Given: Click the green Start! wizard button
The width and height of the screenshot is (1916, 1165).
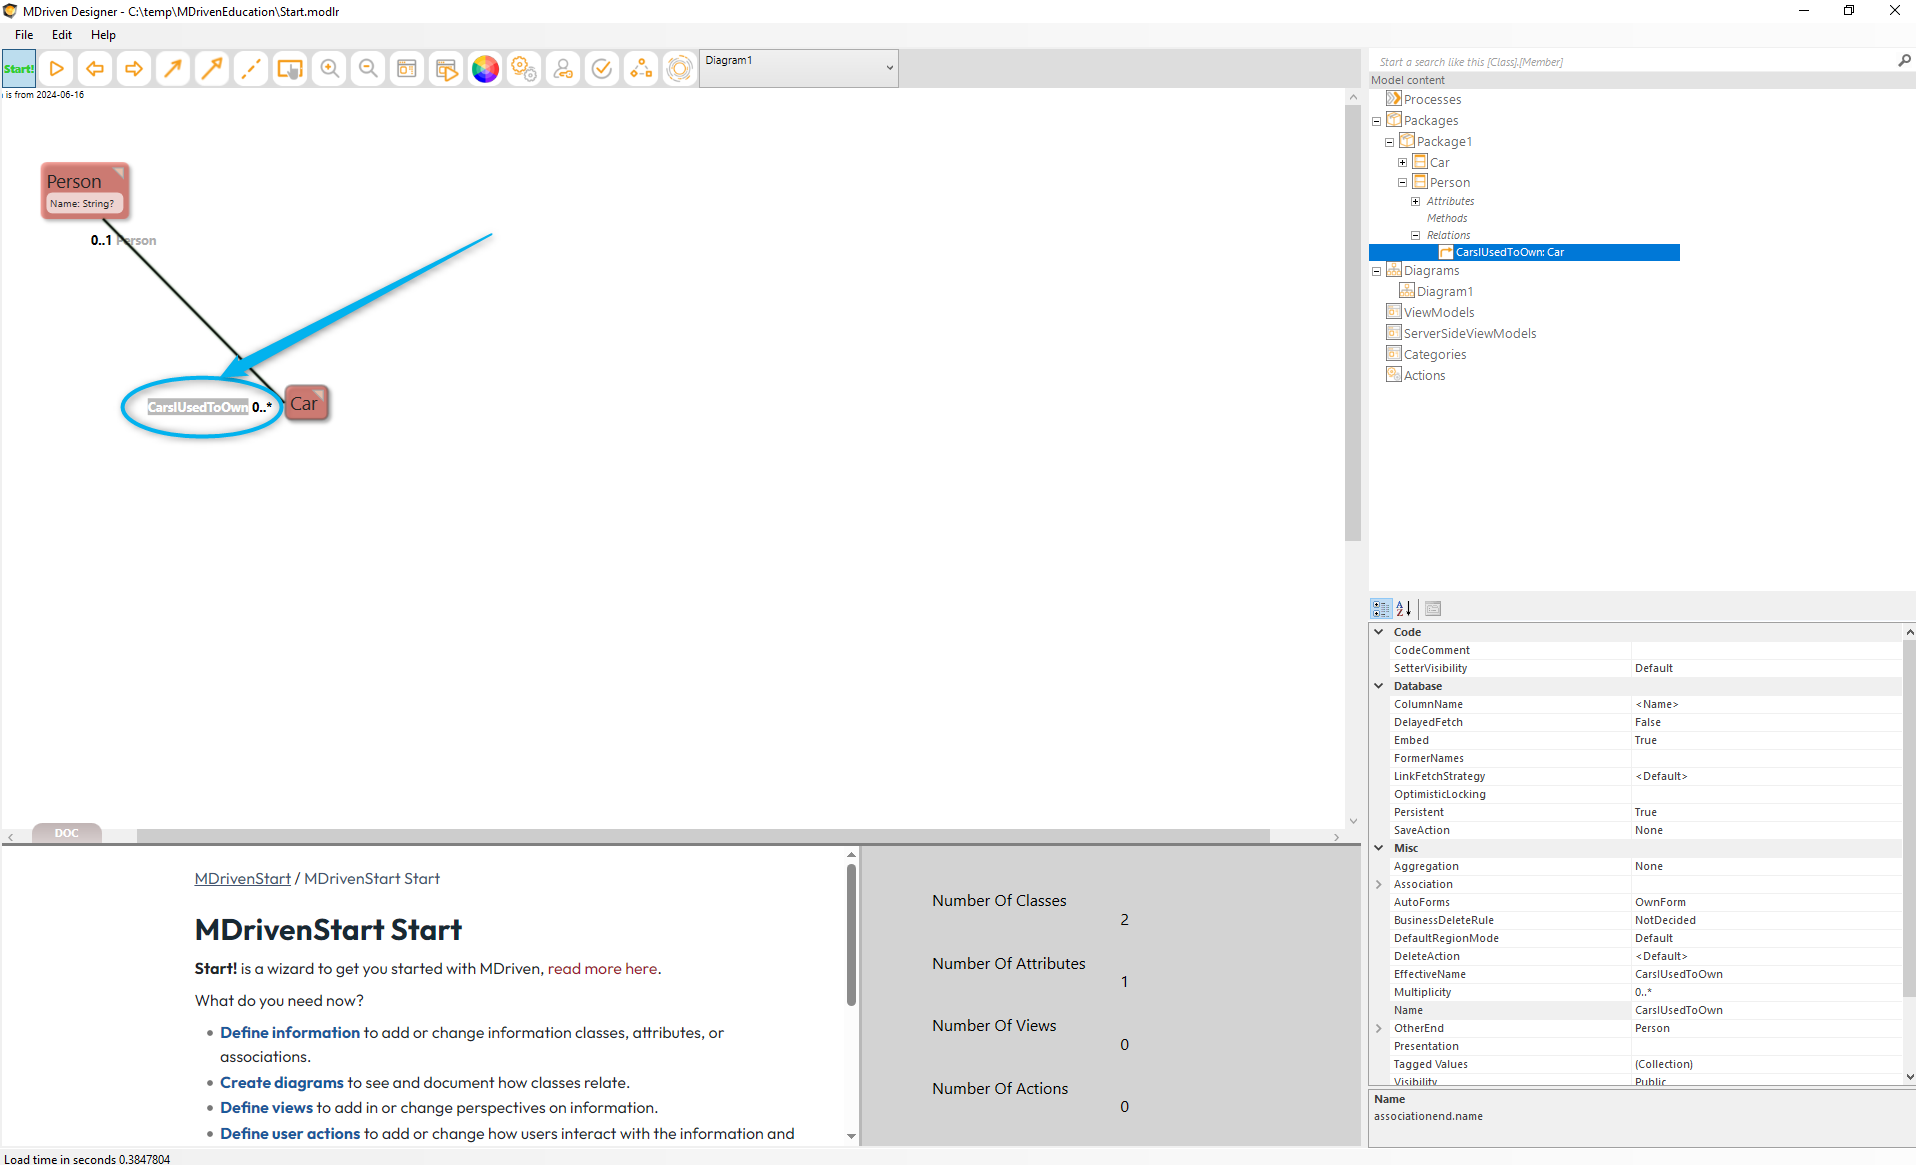Looking at the screenshot, I should pos(19,69).
